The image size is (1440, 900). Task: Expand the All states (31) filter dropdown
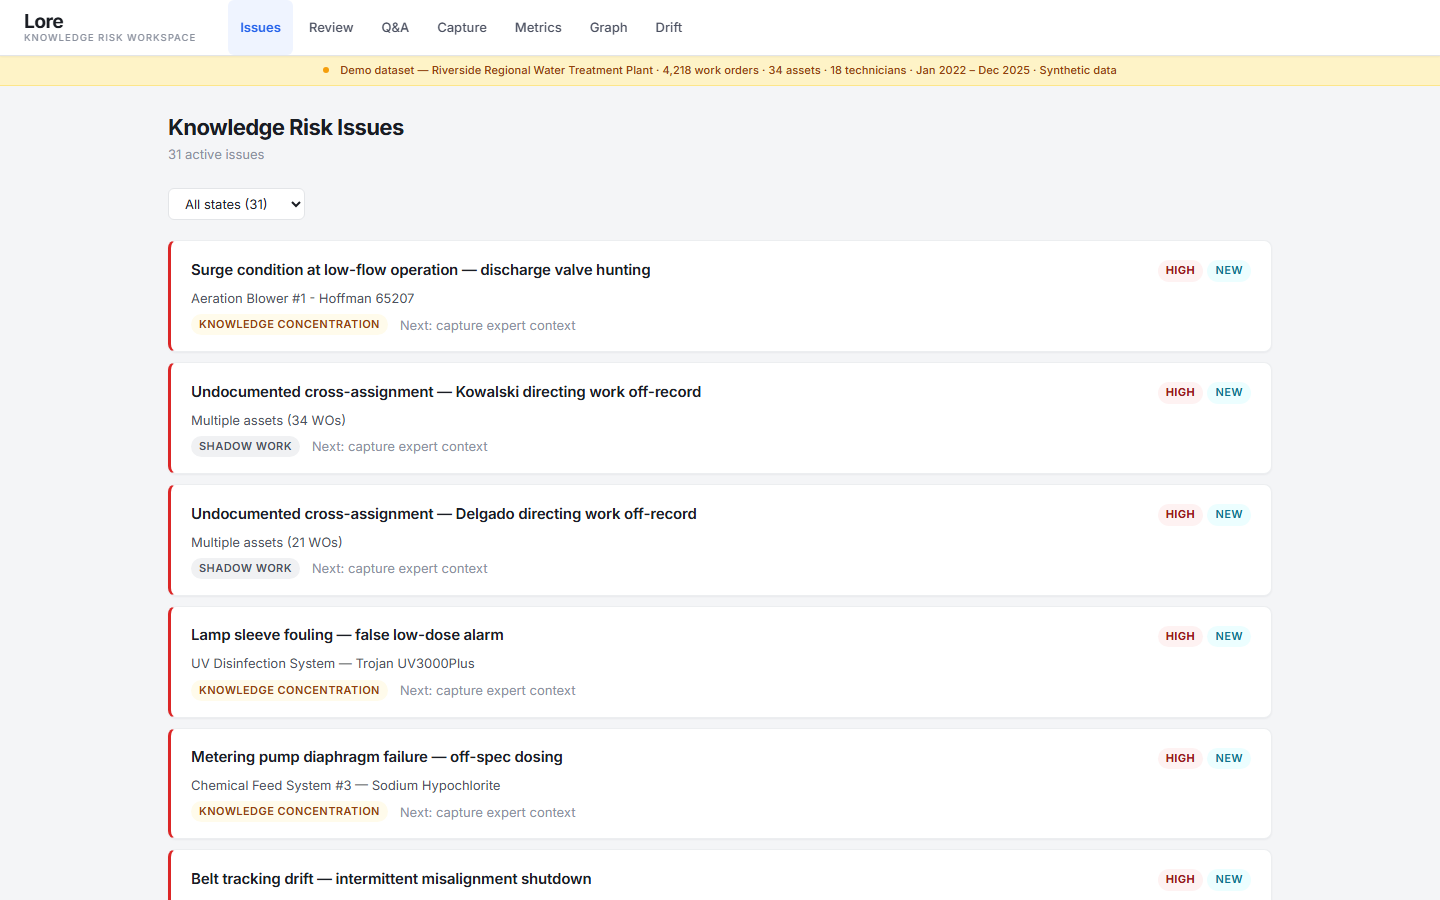(236, 204)
